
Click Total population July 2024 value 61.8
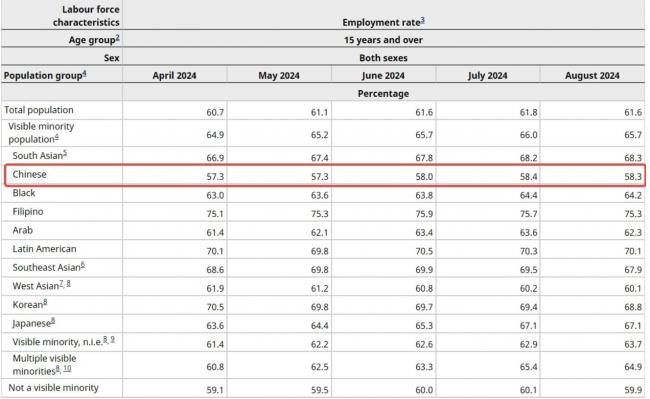529,112
